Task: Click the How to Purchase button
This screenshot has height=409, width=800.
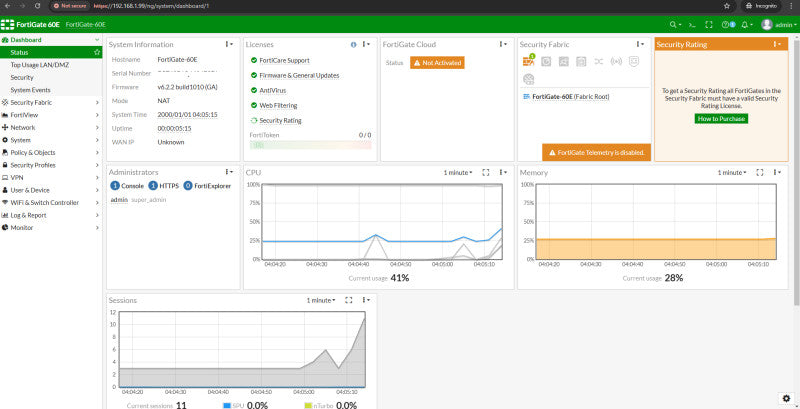Action: pos(721,119)
